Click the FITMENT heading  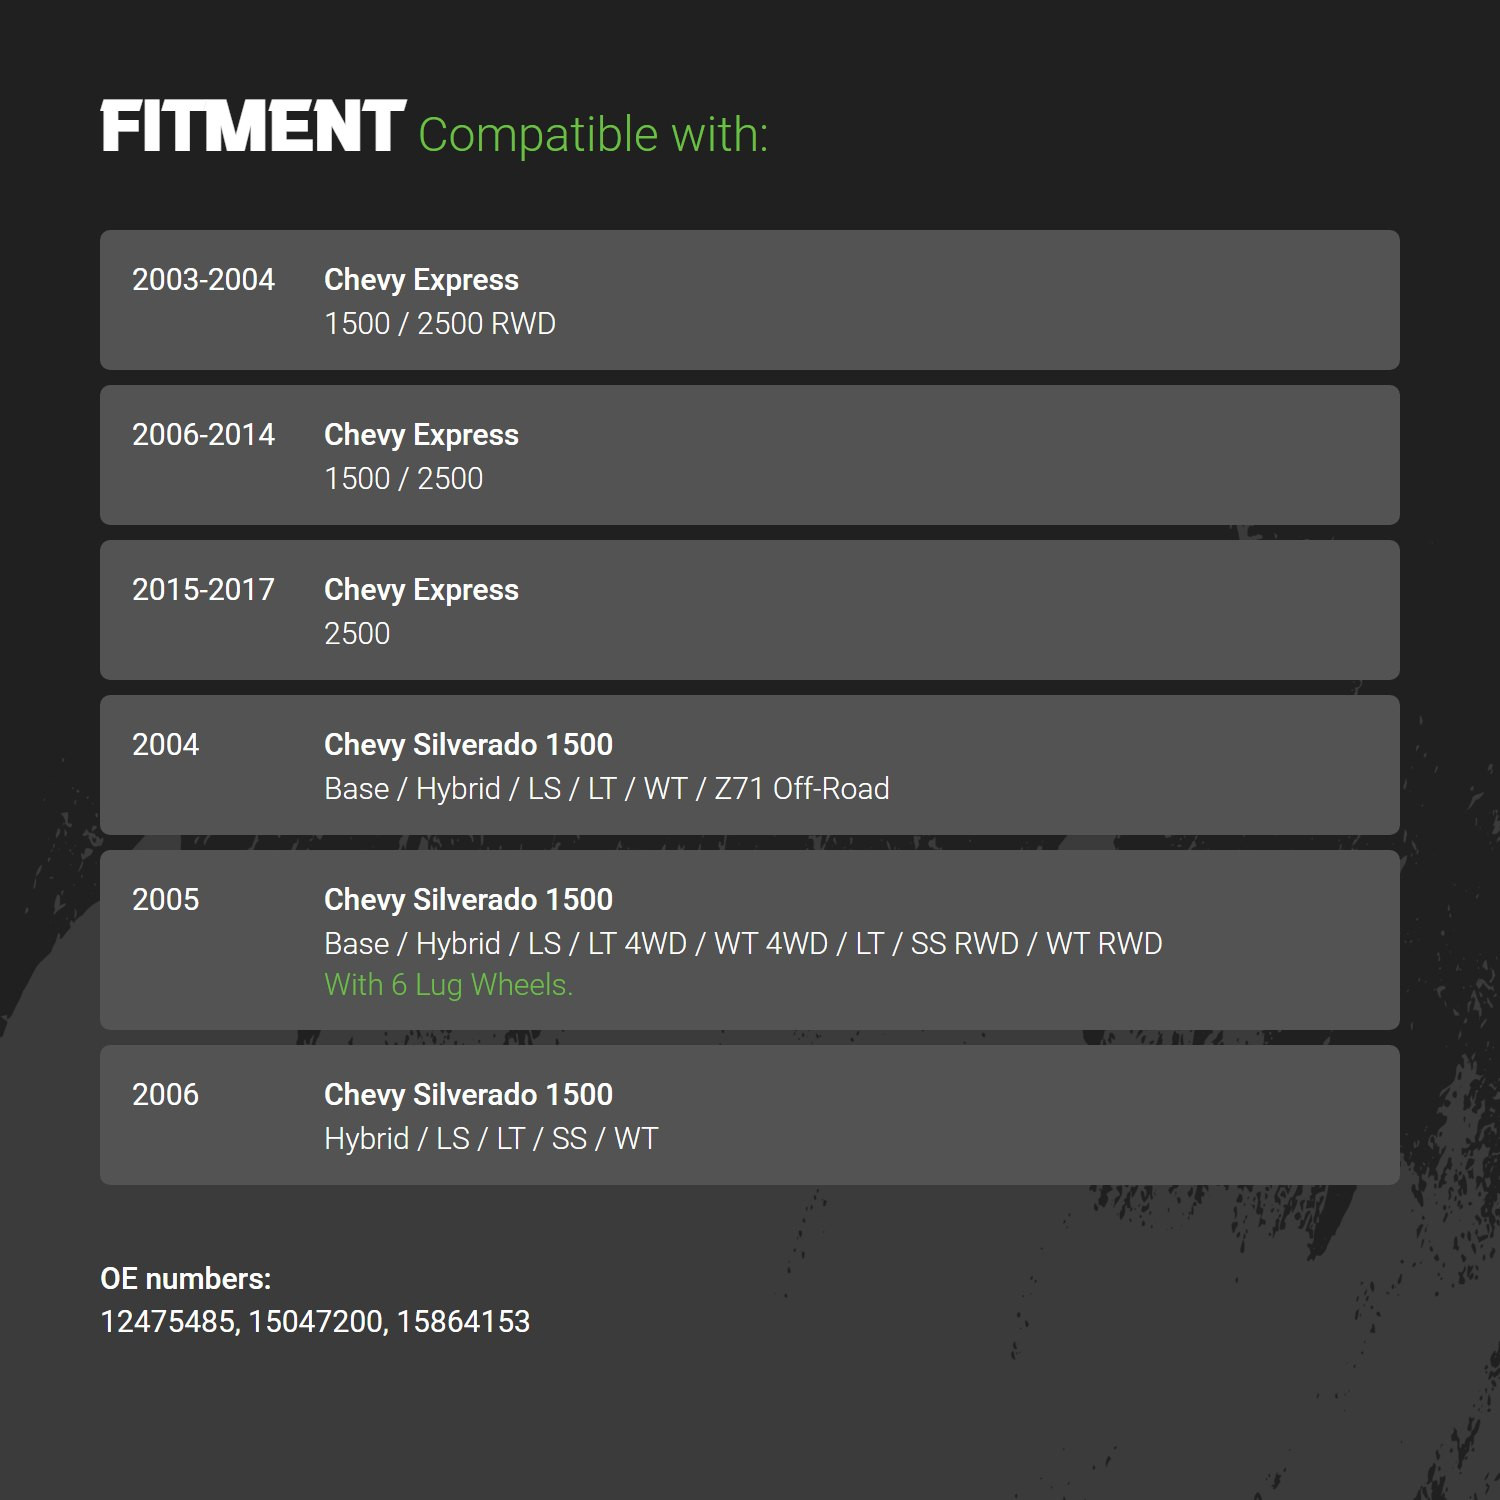click(x=253, y=127)
